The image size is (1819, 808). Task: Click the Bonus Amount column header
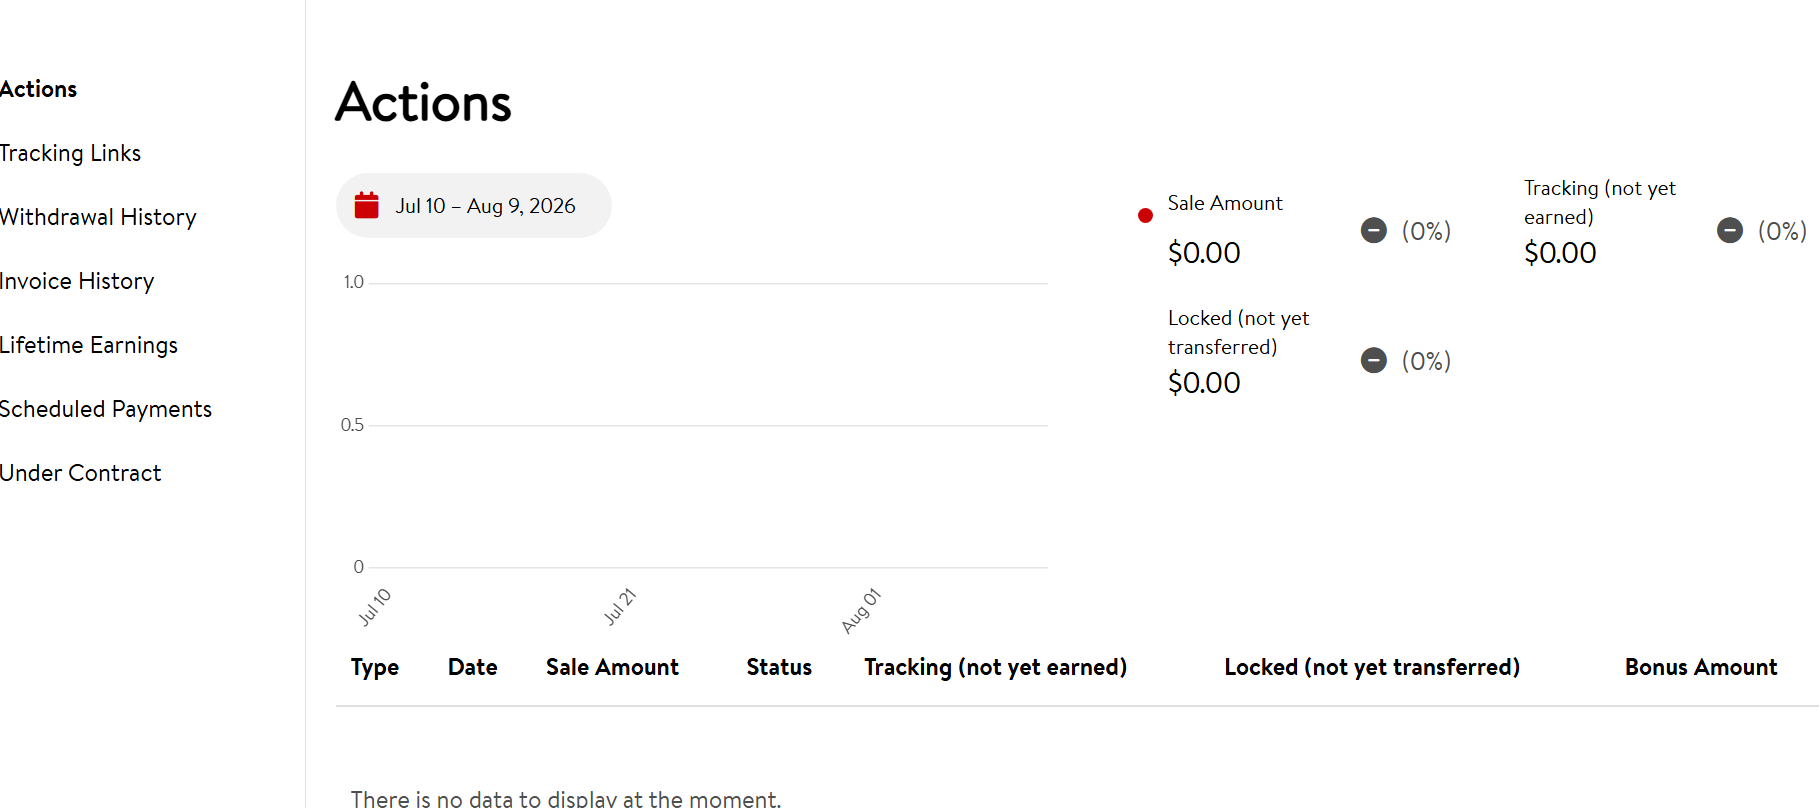click(x=1701, y=667)
